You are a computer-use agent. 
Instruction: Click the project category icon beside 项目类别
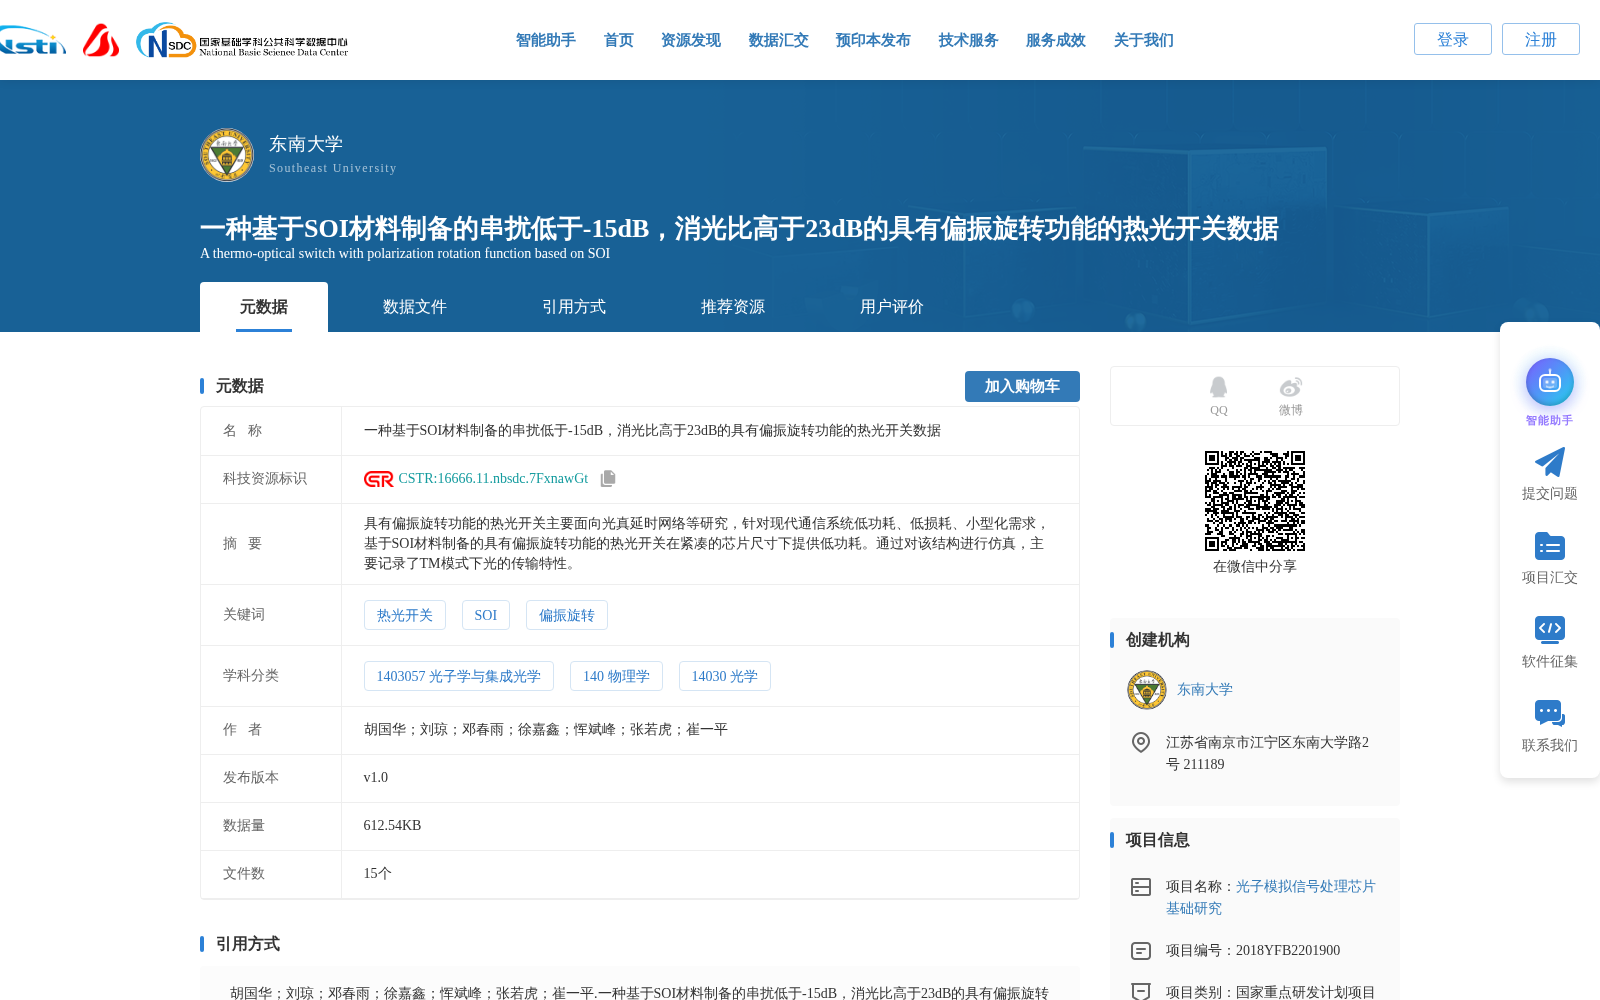coord(1140,991)
